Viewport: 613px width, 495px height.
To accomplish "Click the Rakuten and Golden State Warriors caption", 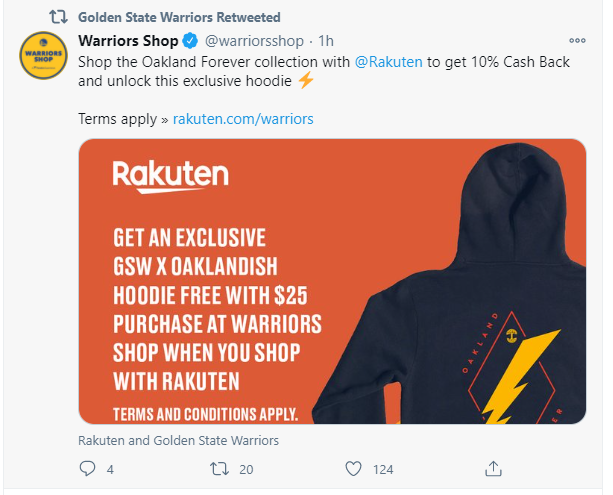I will pos(178,440).
